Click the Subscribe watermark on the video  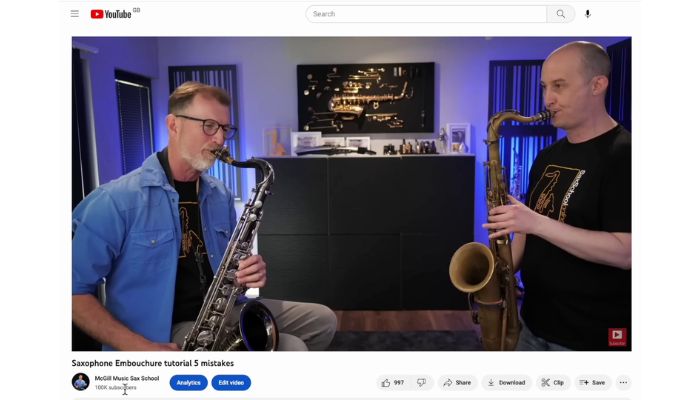coord(617,337)
